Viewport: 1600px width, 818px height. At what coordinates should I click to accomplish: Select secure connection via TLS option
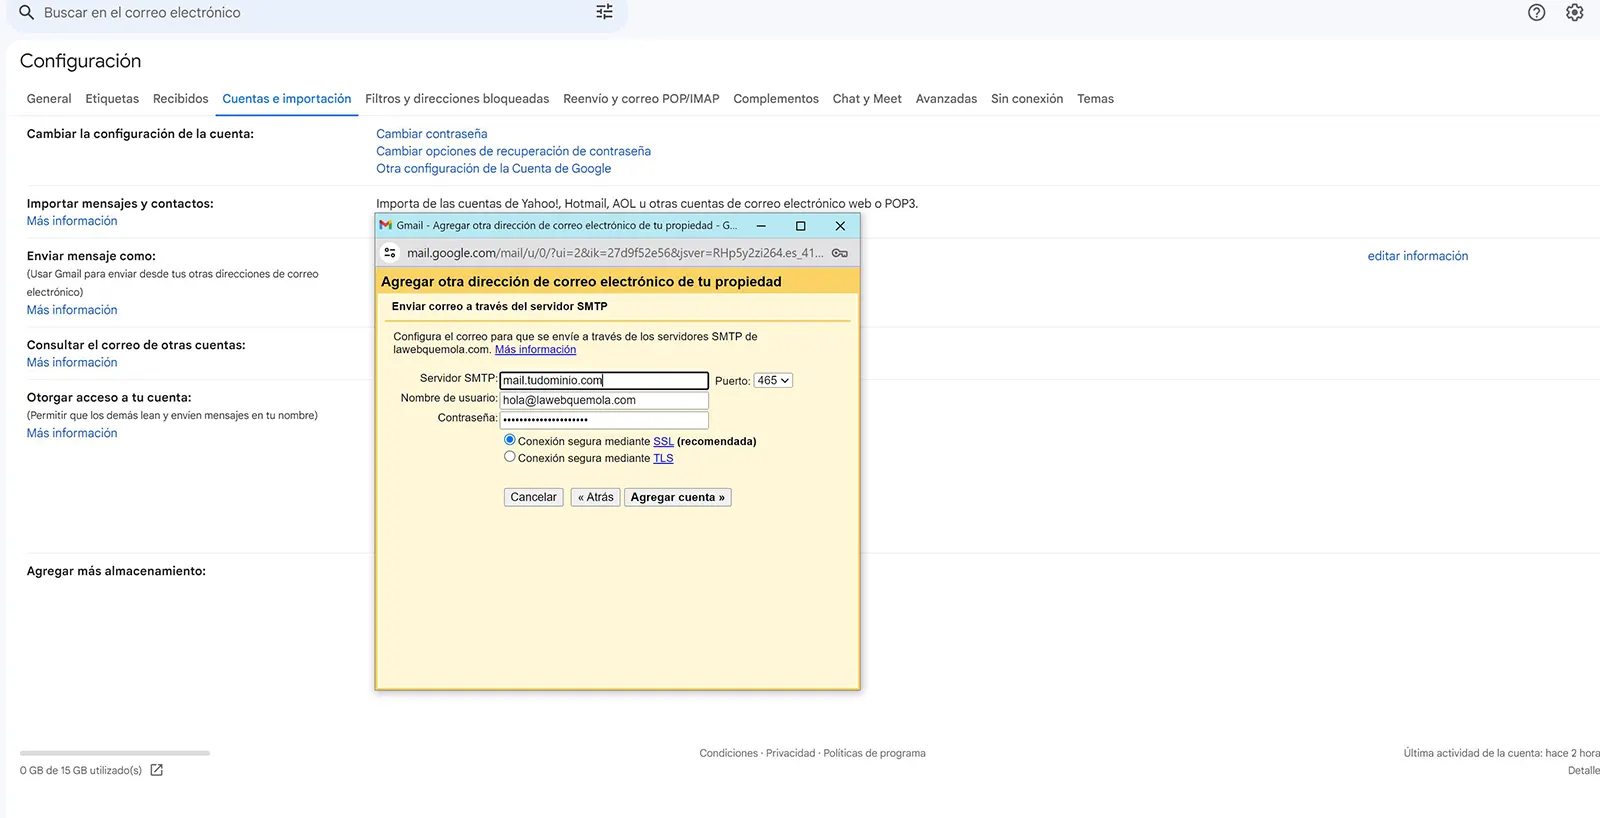click(x=510, y=457)
